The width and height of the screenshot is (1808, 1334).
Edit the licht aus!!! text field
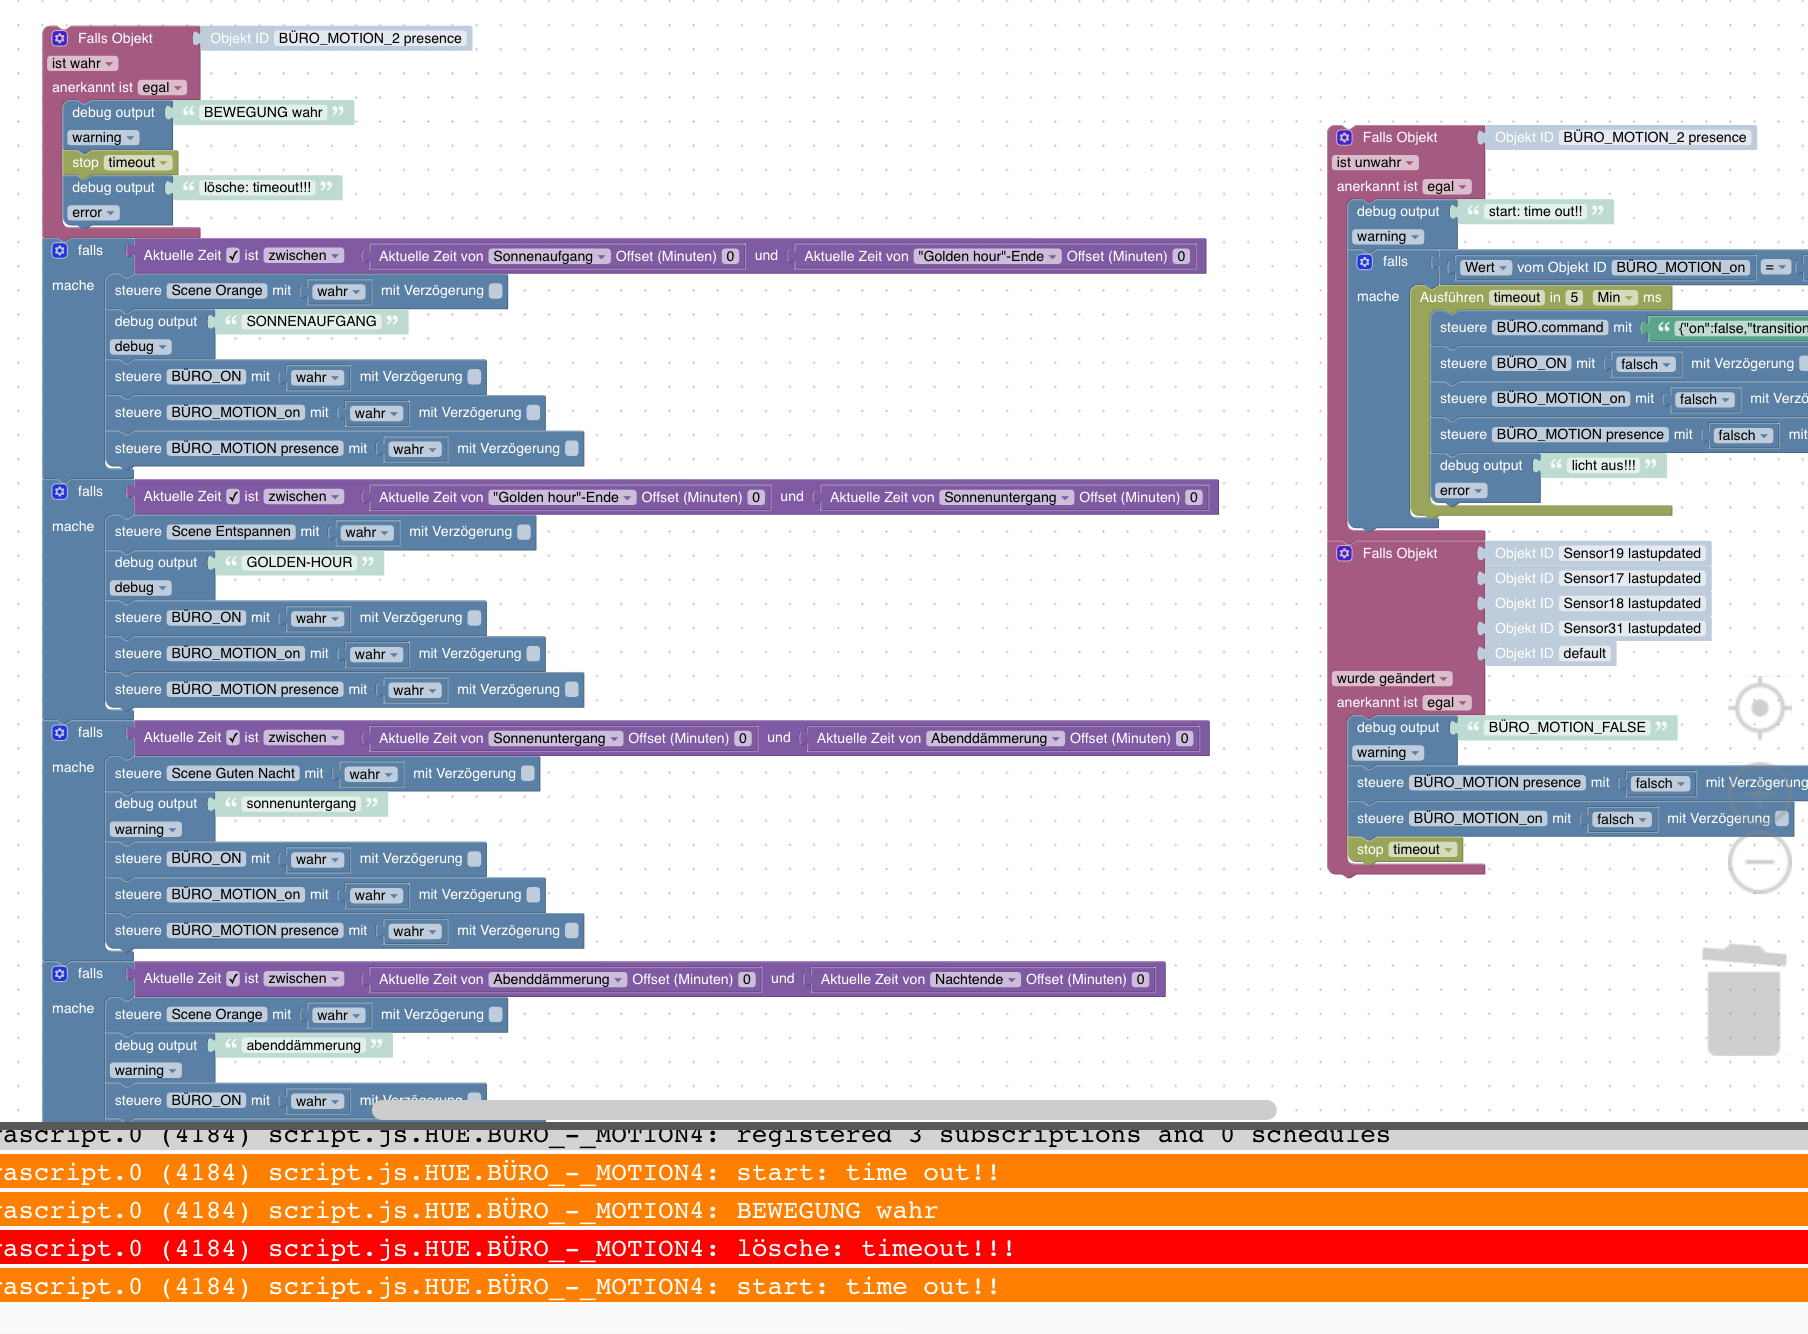point(1603,465)
